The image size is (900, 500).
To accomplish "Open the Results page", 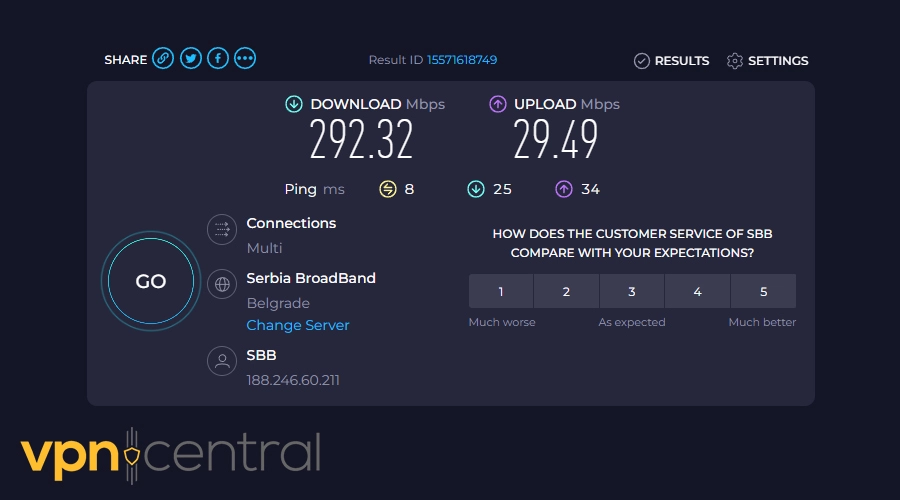I will [x=672, y=61].
